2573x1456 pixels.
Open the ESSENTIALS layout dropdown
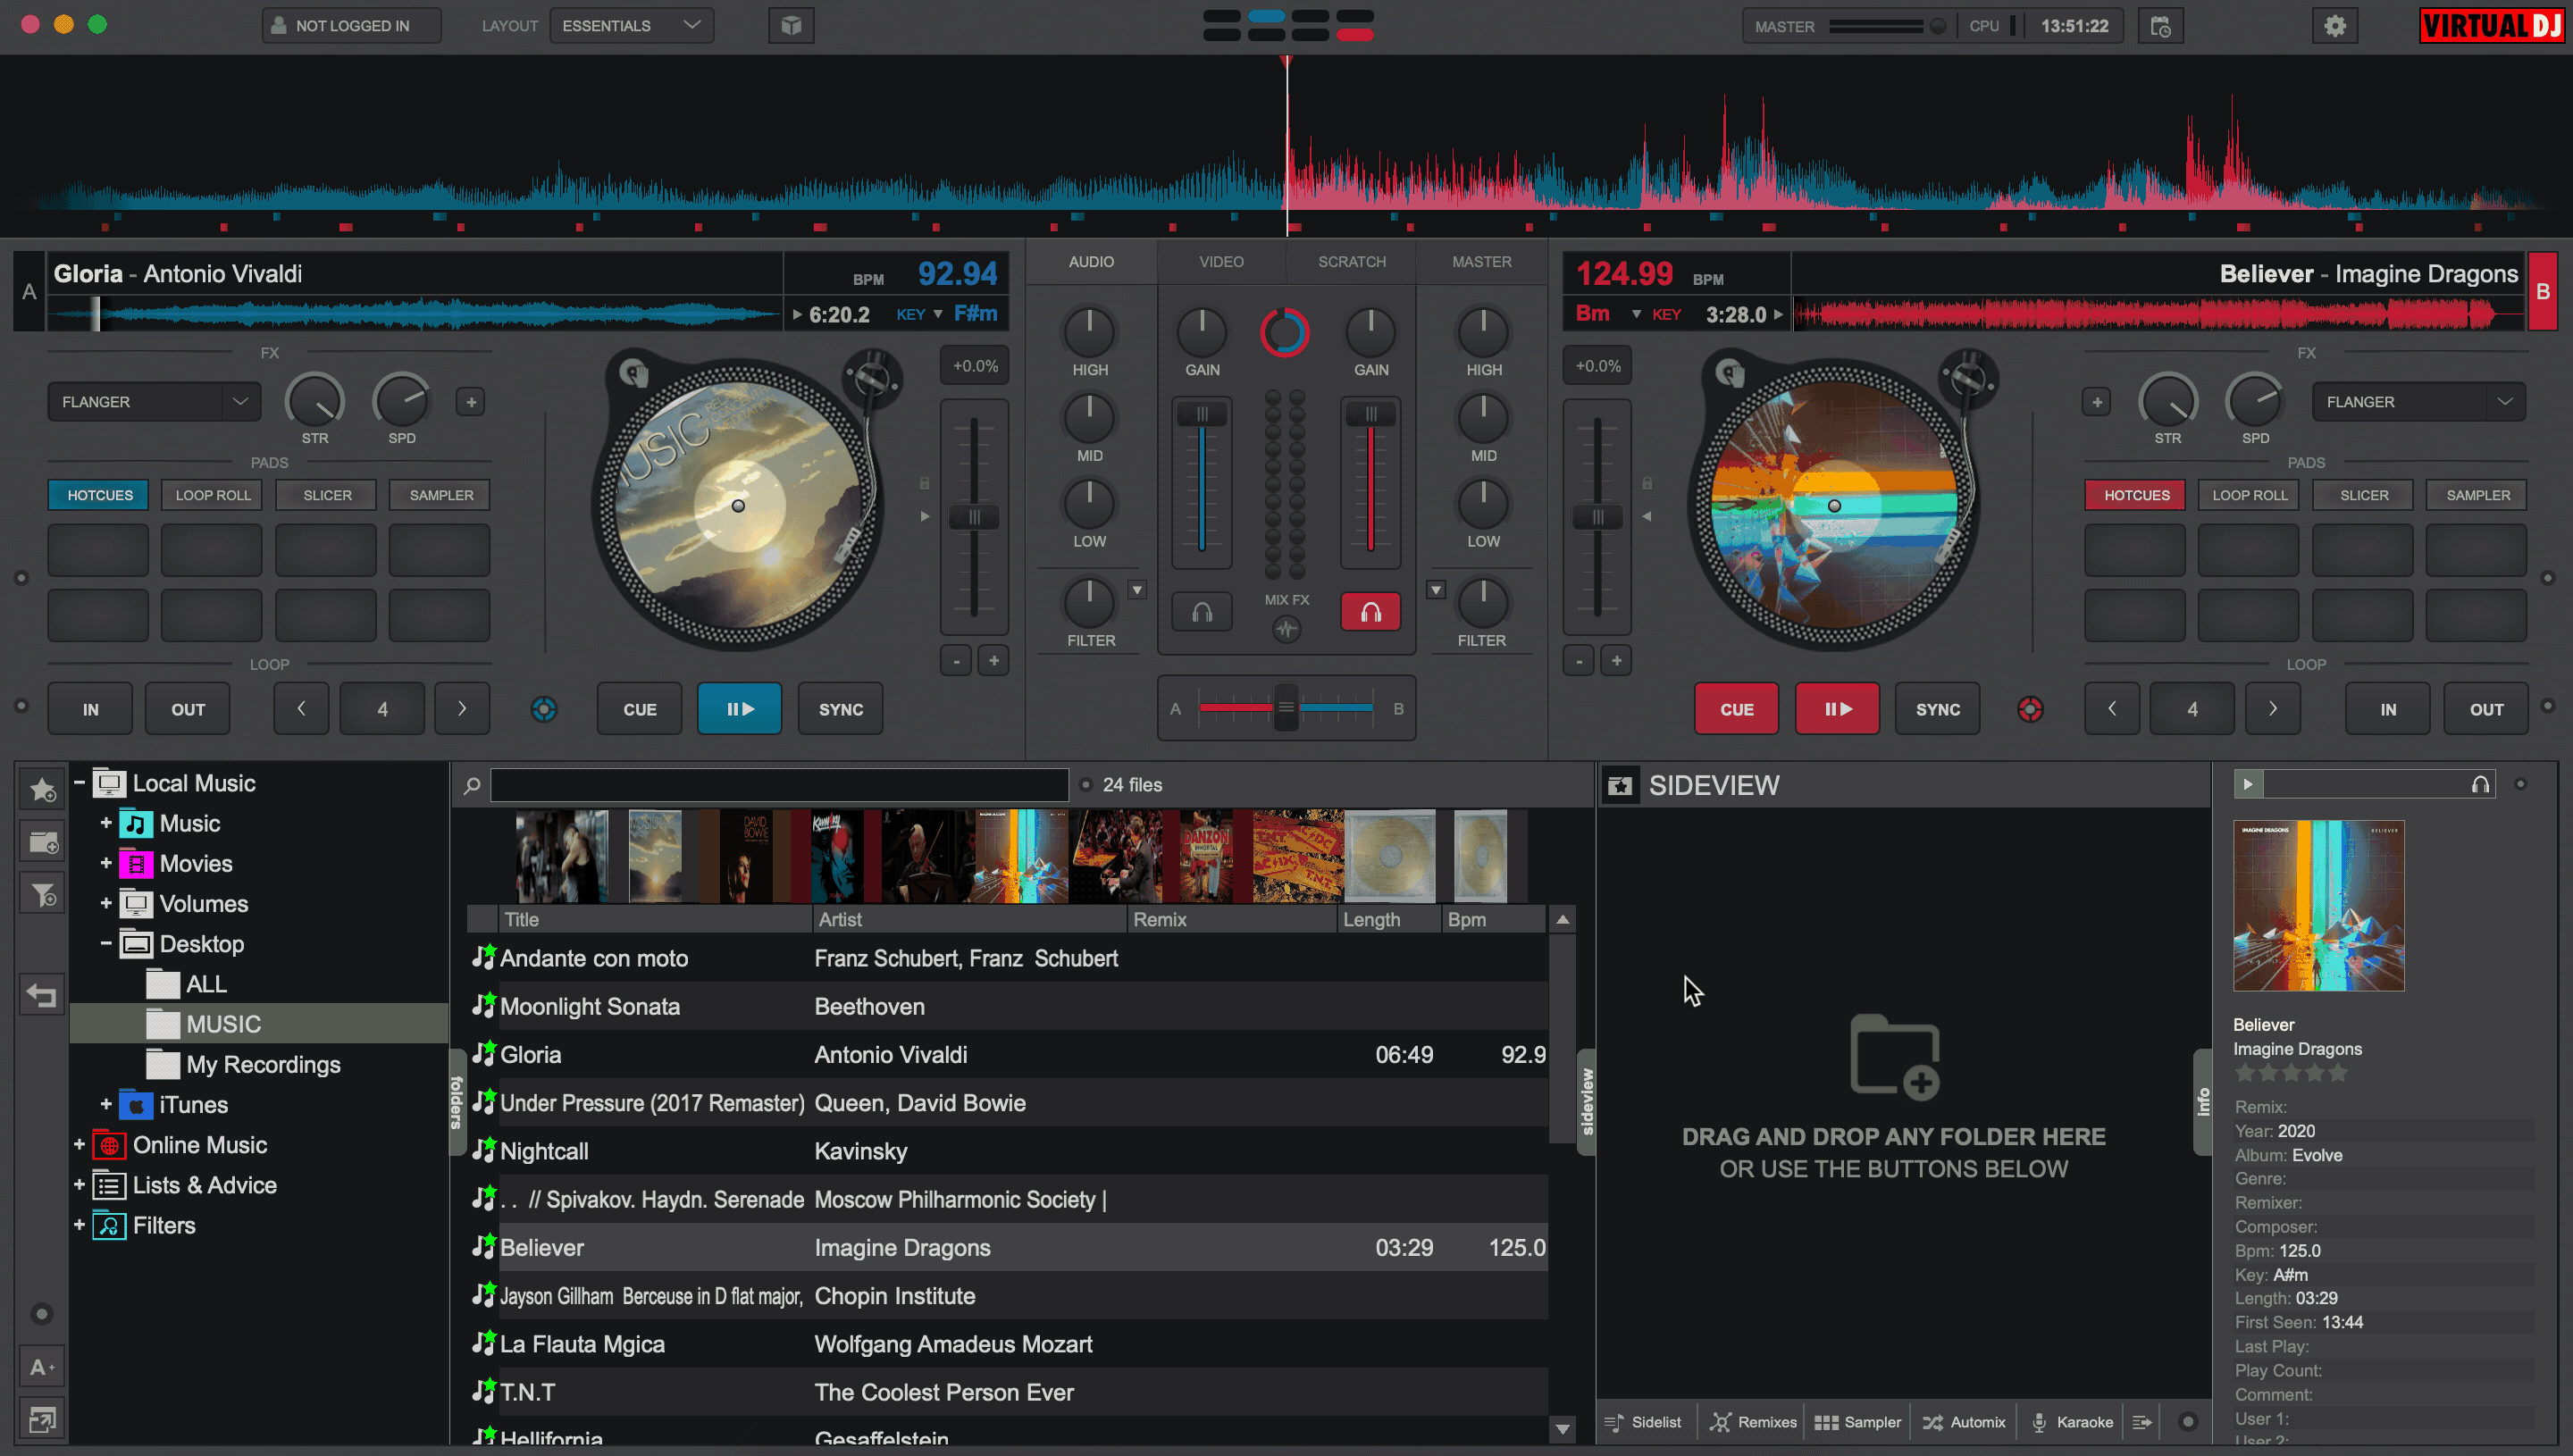pyautogui.click(x=631, y=26)
